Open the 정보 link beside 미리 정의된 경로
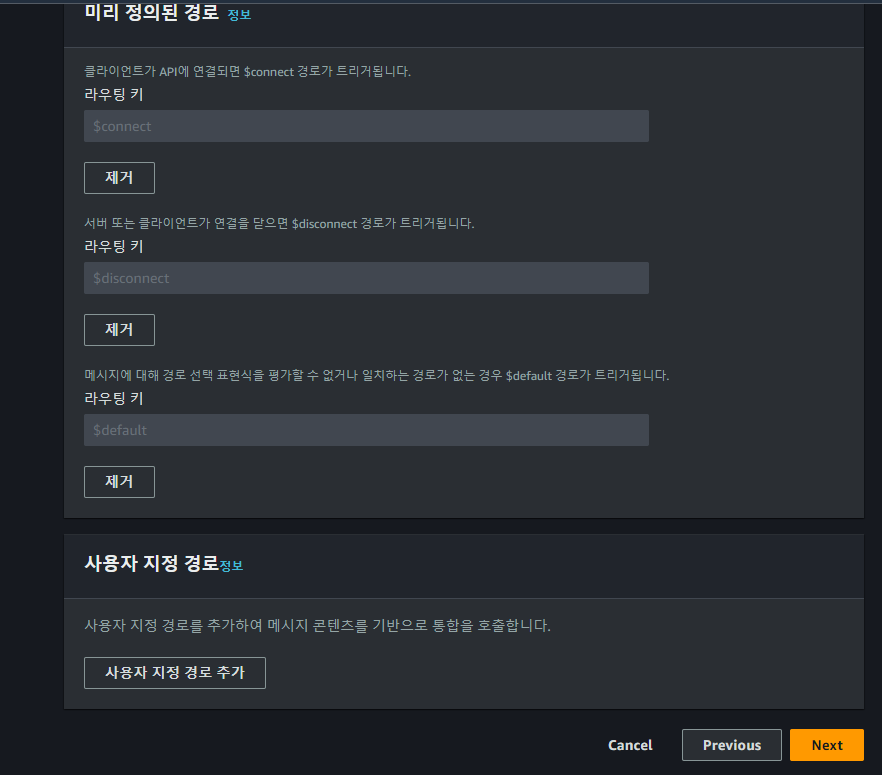 tap(239, 15)
